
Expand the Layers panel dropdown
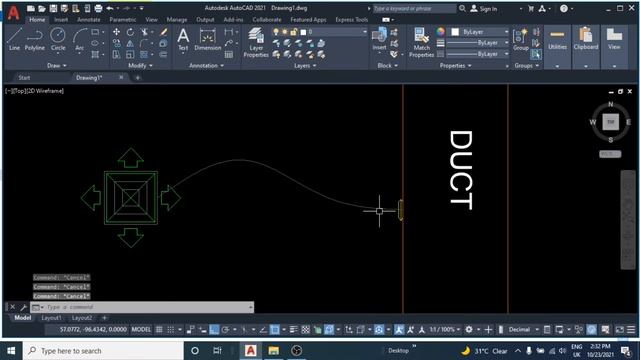(305, 65)
